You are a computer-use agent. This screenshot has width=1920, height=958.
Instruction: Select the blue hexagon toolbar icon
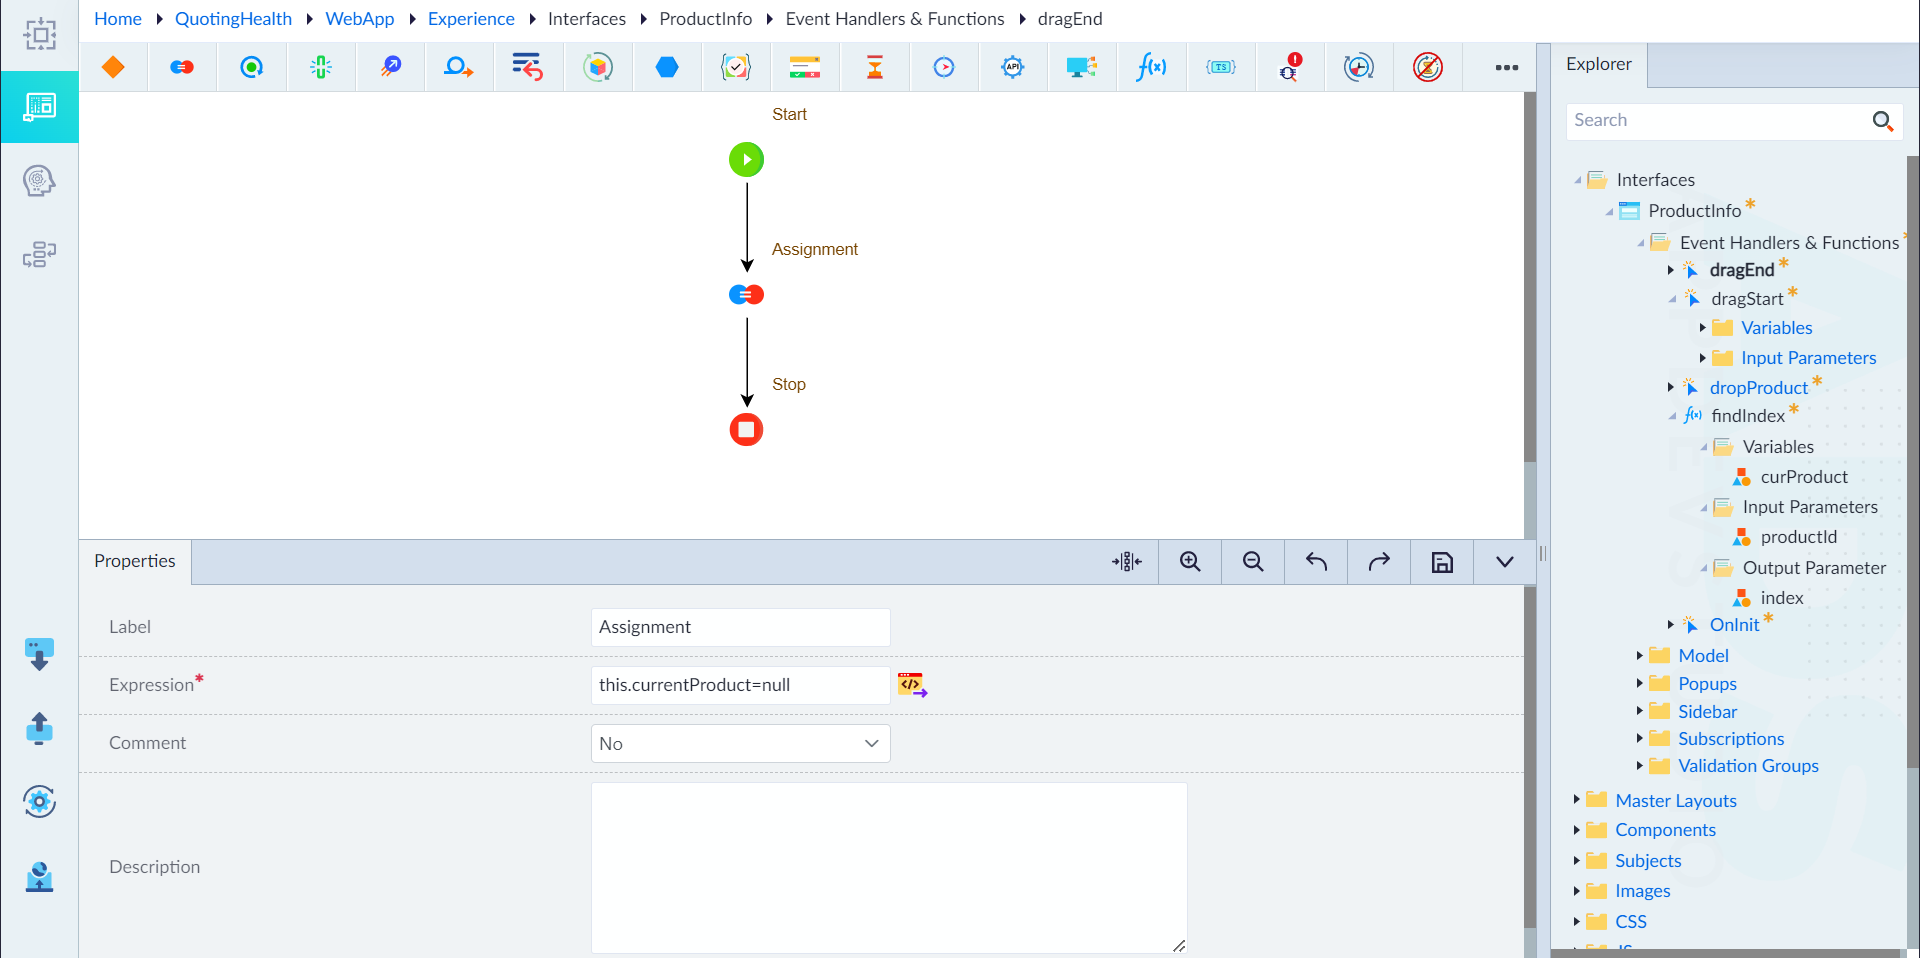coord(667,67)
